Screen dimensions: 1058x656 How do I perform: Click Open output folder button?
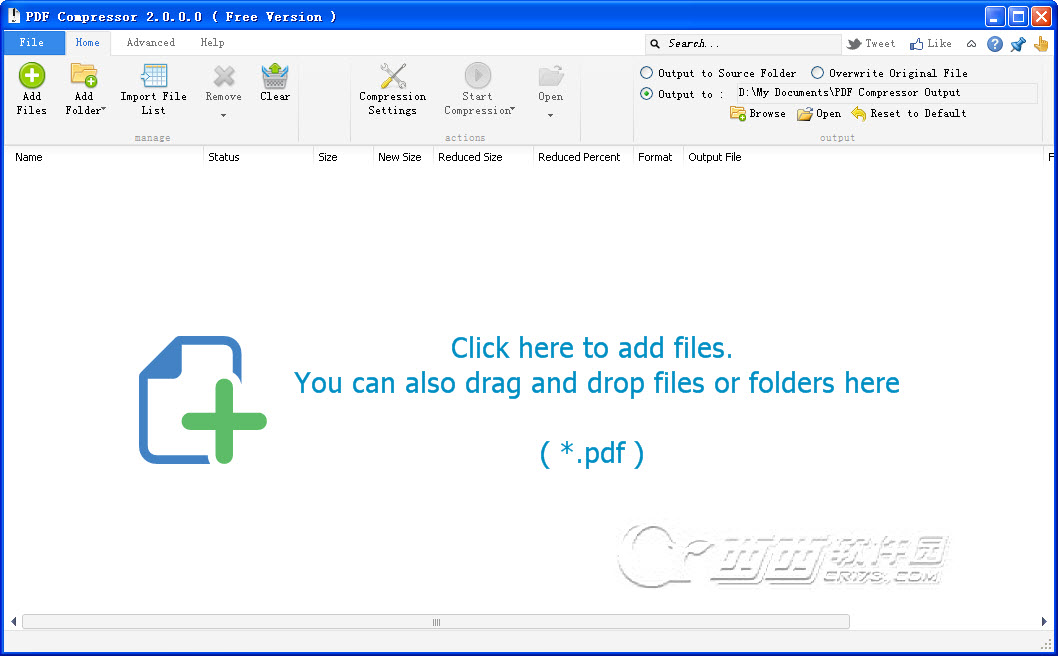coord(819,113)
